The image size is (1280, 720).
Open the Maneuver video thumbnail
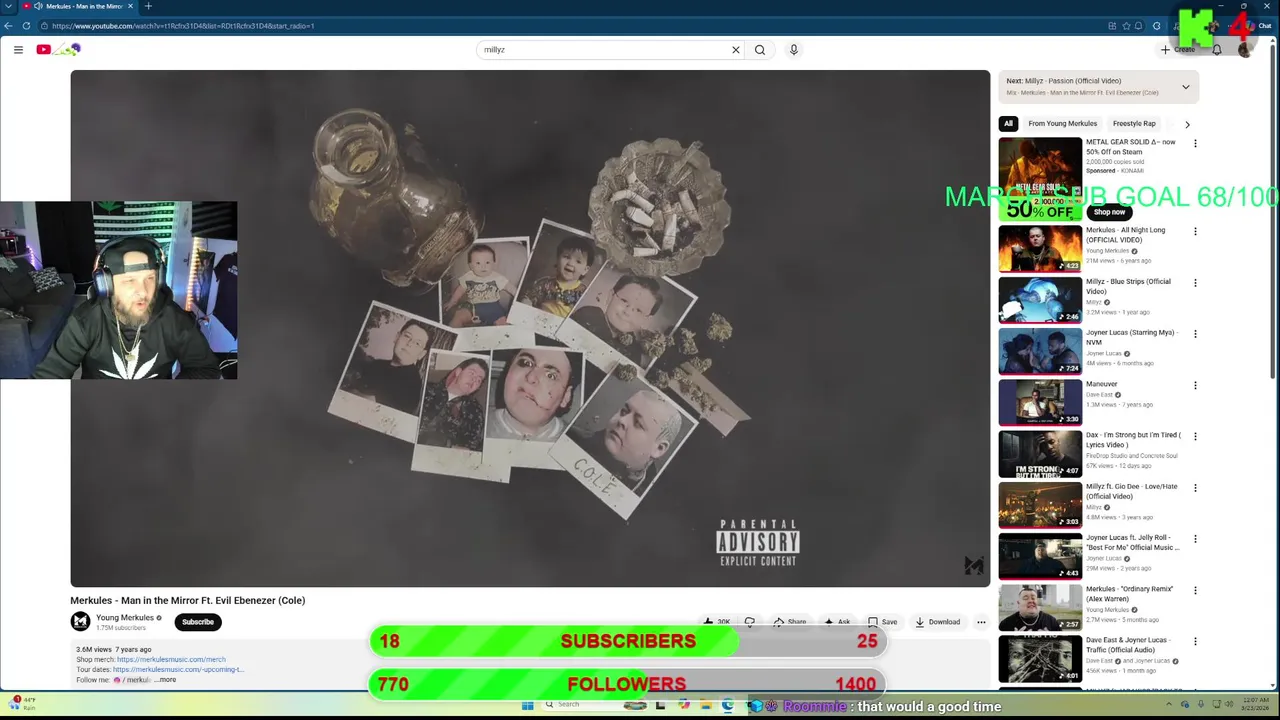pos(1040,402)
